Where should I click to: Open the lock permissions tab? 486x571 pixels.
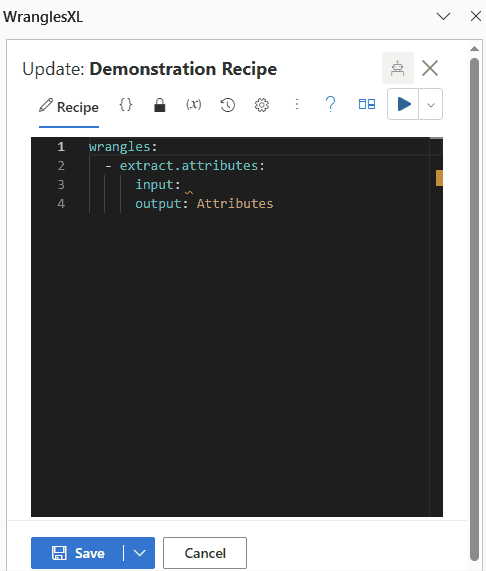tap(159, 105)
